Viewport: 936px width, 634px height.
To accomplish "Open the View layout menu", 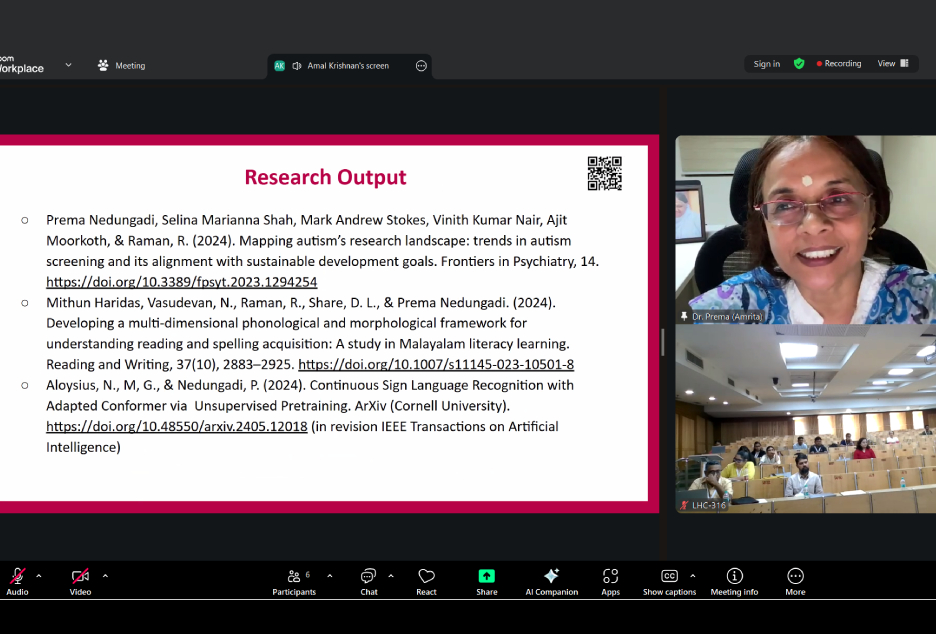I will (893, 64).
